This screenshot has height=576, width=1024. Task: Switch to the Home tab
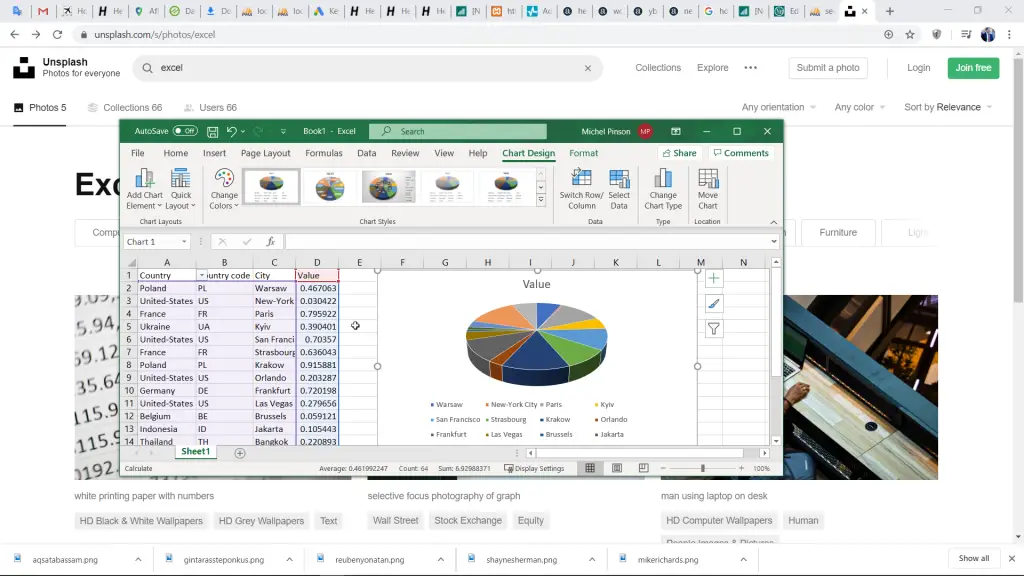coord(176,153)
